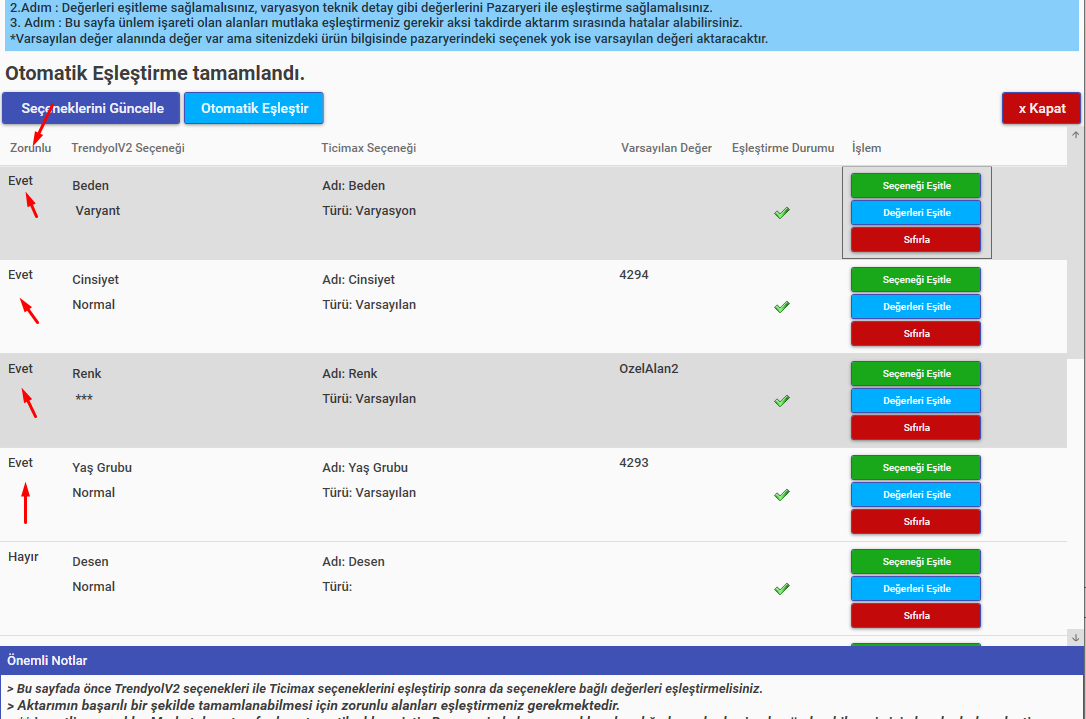This screenshot has height=719, width=1086.
Task: Click Değerleri Eşitle in Desen row
Action: coord(916,589)
